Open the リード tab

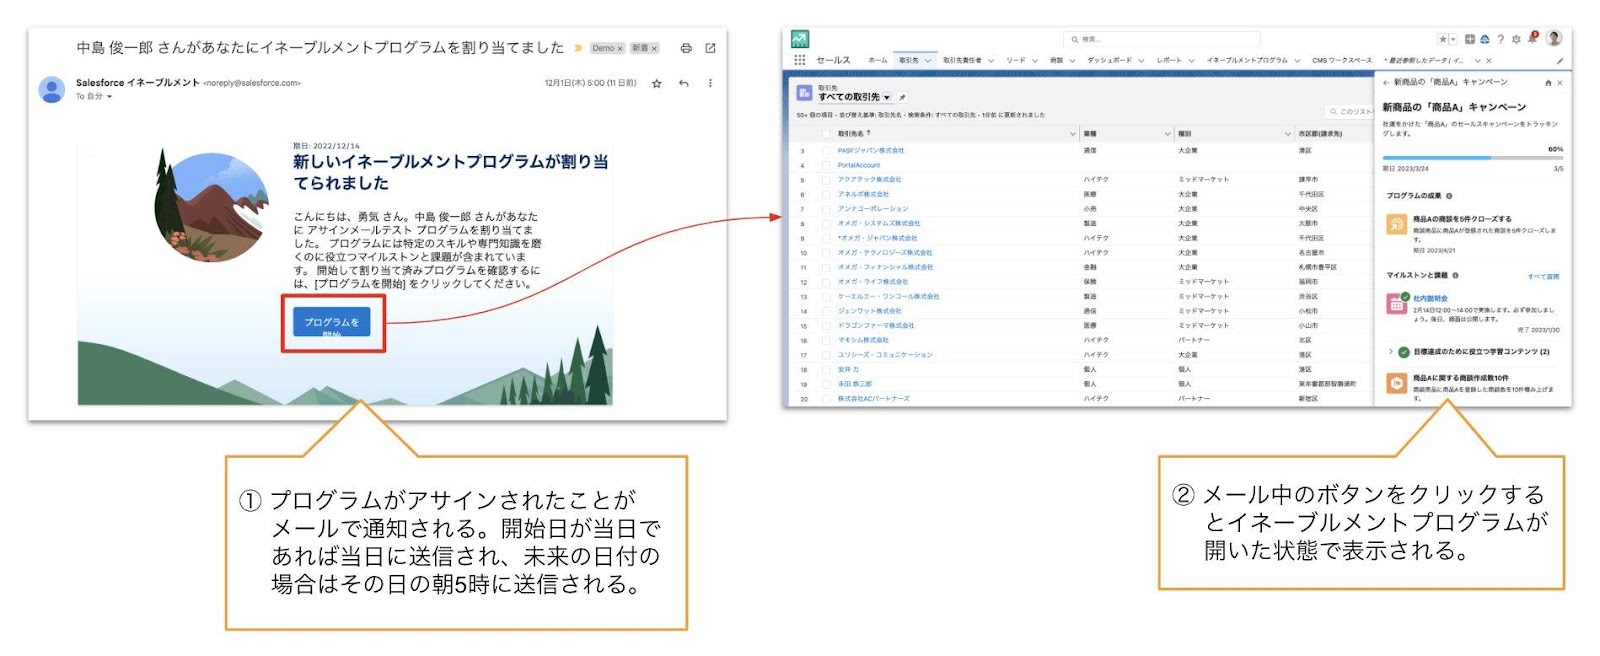coord(1016,60)
